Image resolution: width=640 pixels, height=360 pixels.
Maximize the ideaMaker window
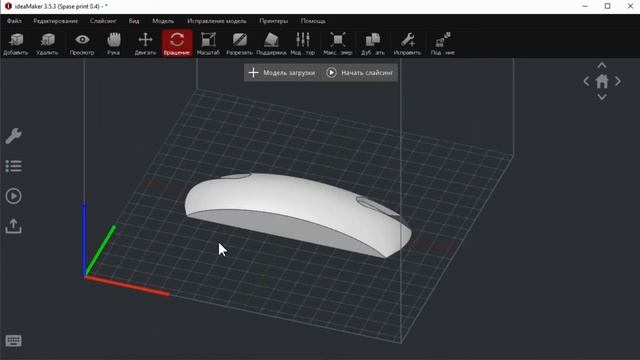coord(607,7)
